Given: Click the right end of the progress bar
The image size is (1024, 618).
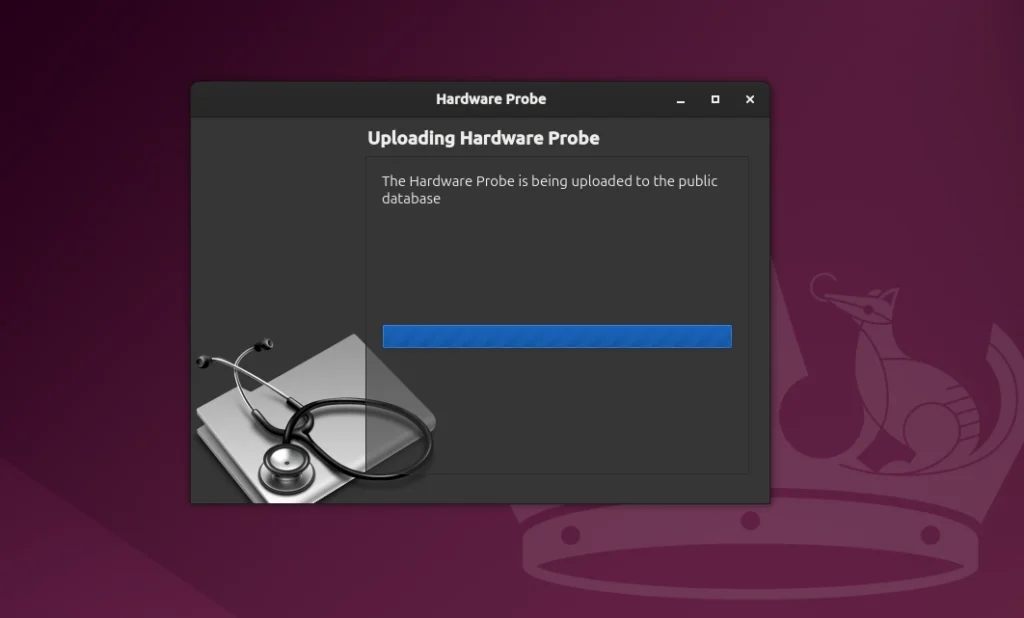Looking at the screenshot, I should [x=725, y=336].
